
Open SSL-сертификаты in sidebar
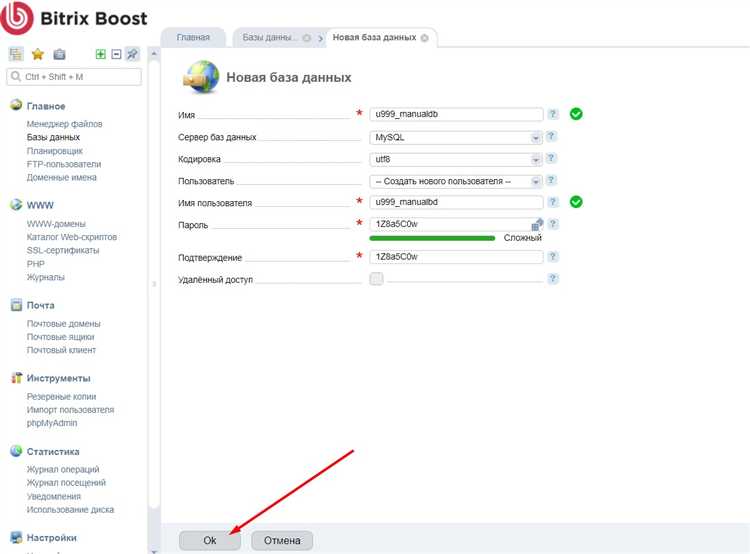(63, 250)
